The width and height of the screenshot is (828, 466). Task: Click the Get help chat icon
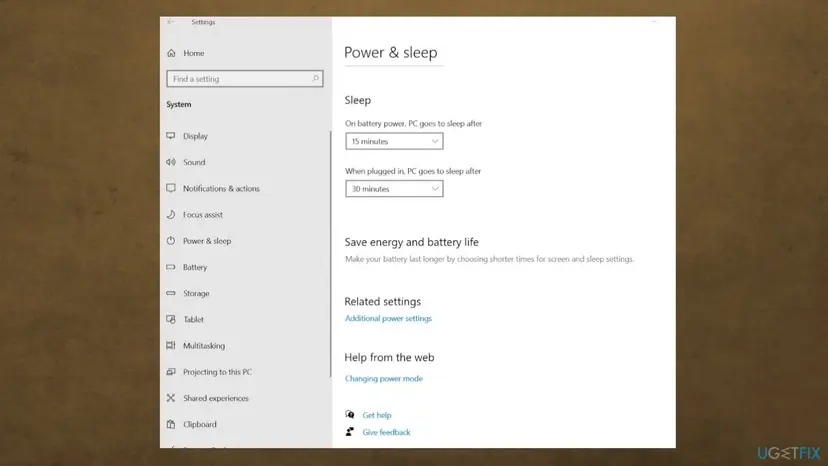350,414
